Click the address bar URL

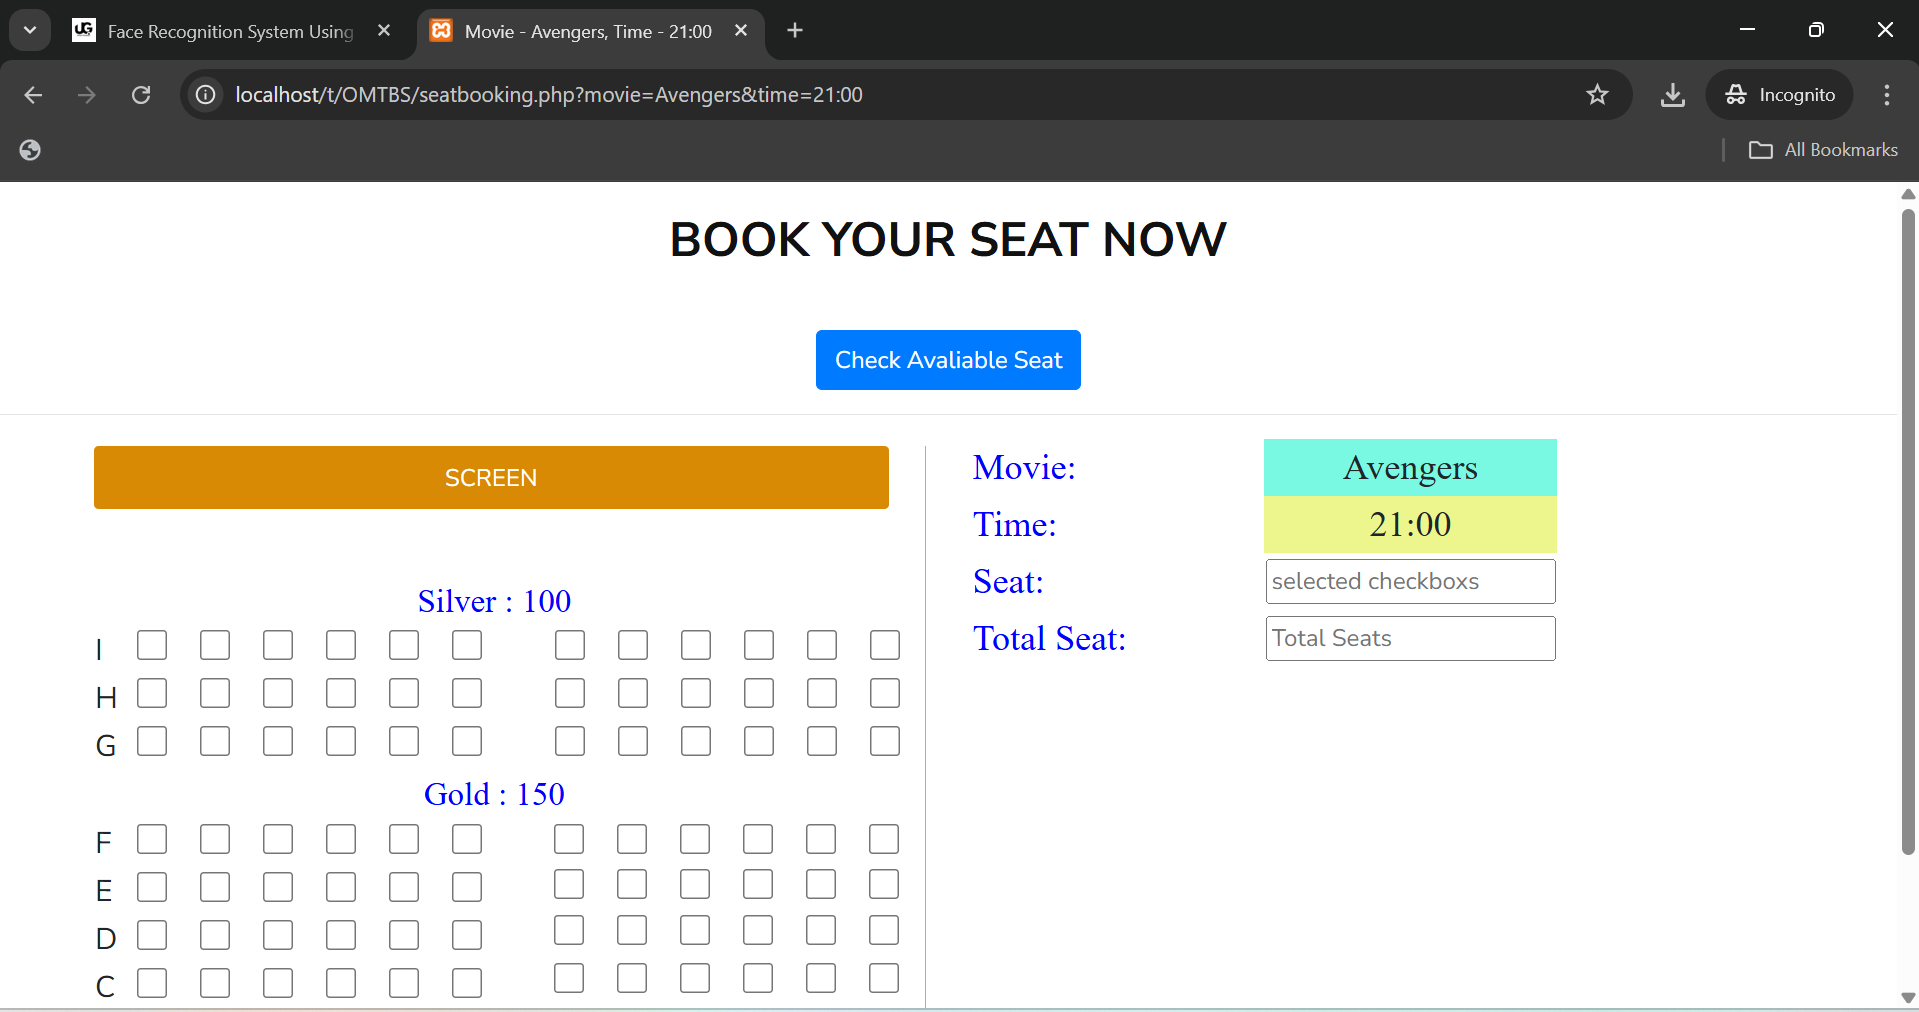(x=549, y=95)
